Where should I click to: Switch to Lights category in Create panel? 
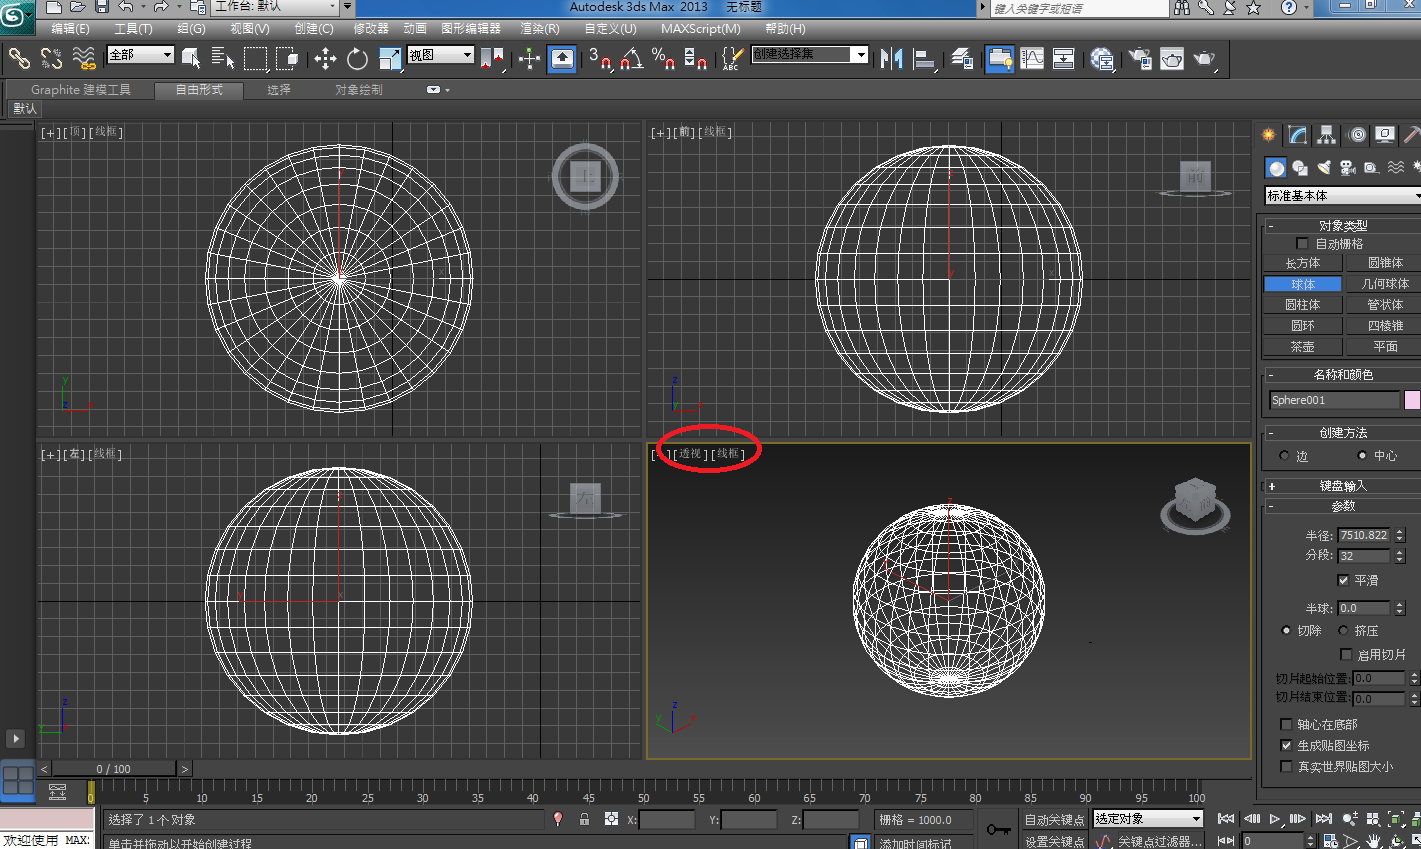[x=1324, y=168]
